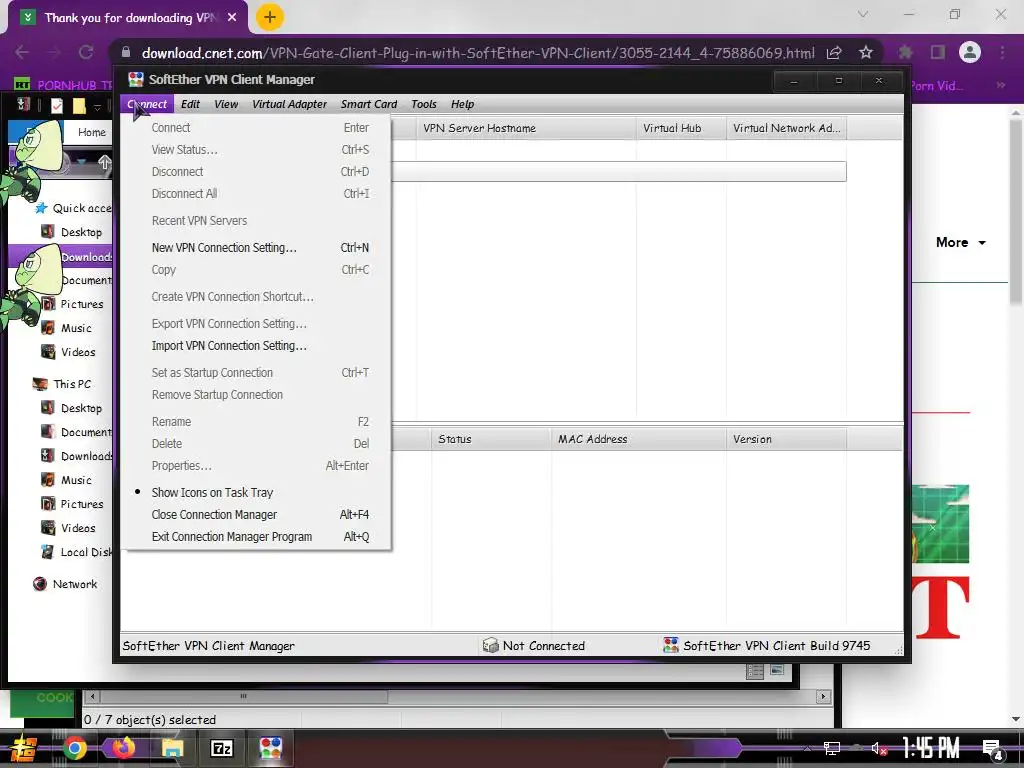
Task: Switch Explorer to large icons view
Action: coord(777,670)
